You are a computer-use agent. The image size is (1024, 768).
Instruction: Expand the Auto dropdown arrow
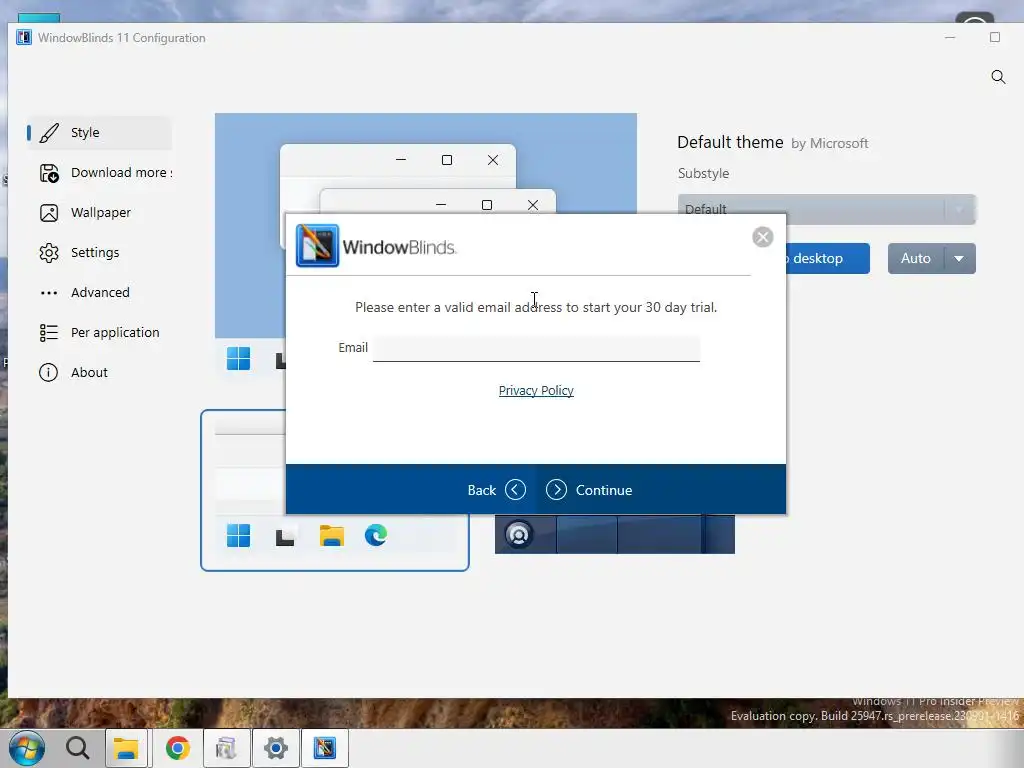click(959, 259)
